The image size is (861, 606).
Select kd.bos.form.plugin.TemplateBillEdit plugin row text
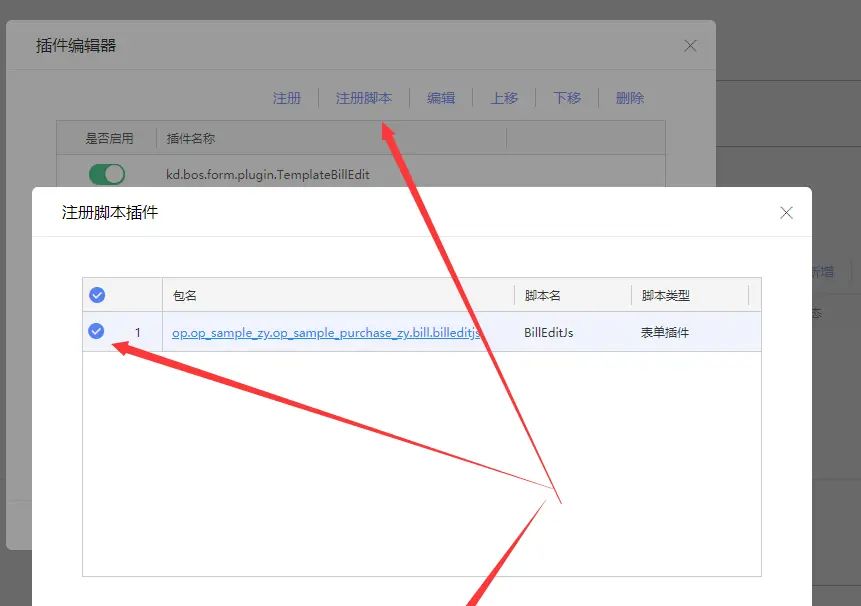pos(268,175)
